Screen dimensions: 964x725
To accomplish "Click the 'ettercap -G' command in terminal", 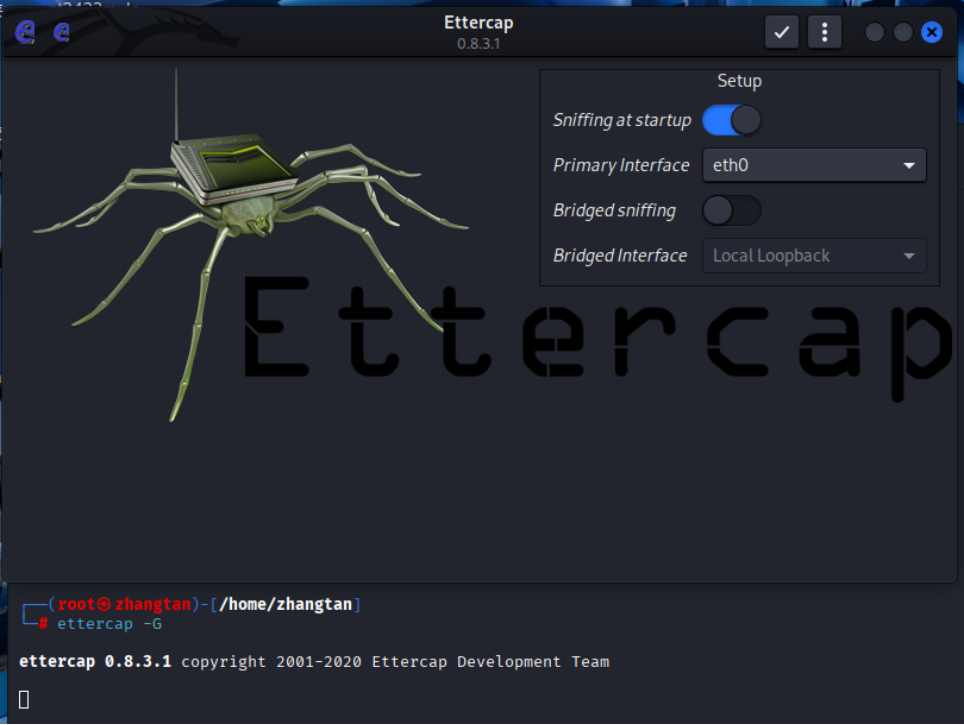I will tap(109, 624).
